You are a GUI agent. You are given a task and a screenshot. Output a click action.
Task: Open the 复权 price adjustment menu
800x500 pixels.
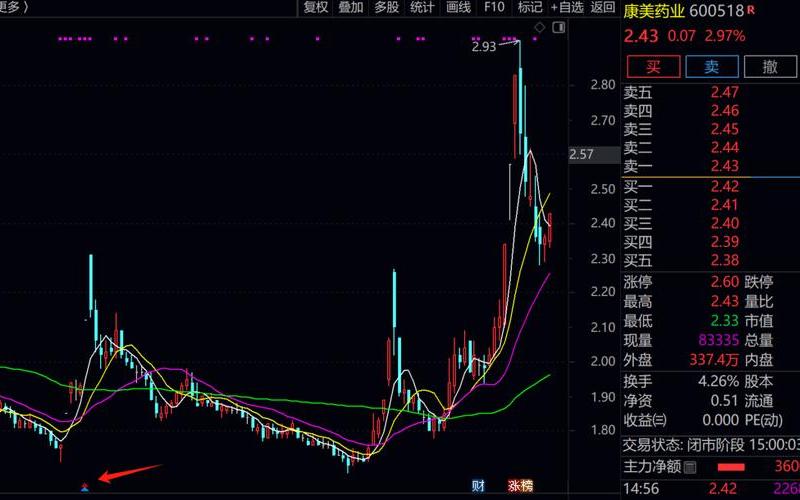pyautogui.click(x=316, y=7)
